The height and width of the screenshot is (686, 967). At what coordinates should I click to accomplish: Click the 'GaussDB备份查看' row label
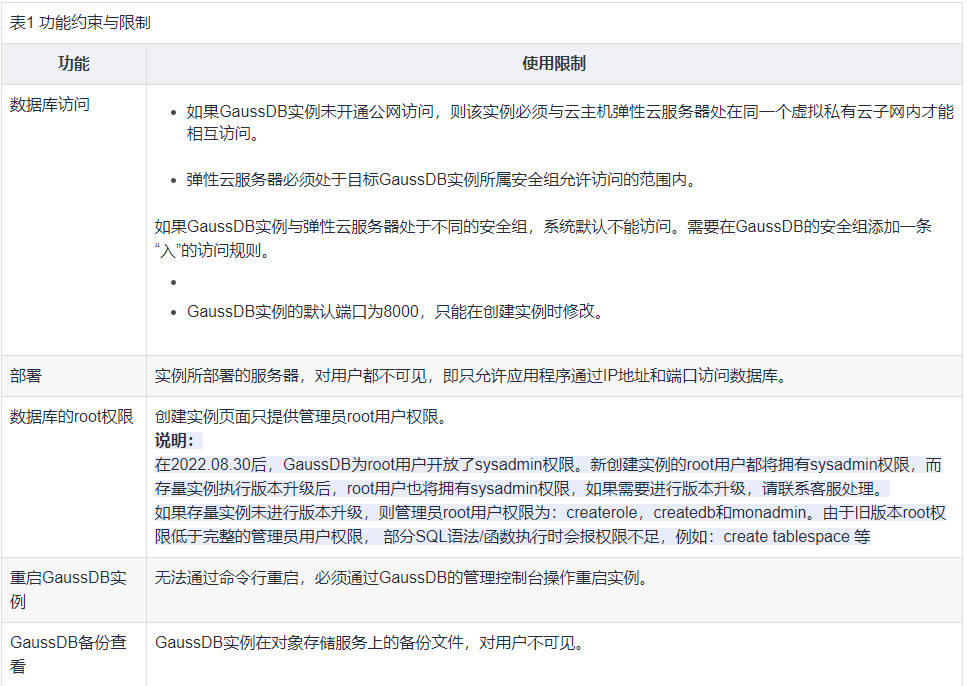68,654
